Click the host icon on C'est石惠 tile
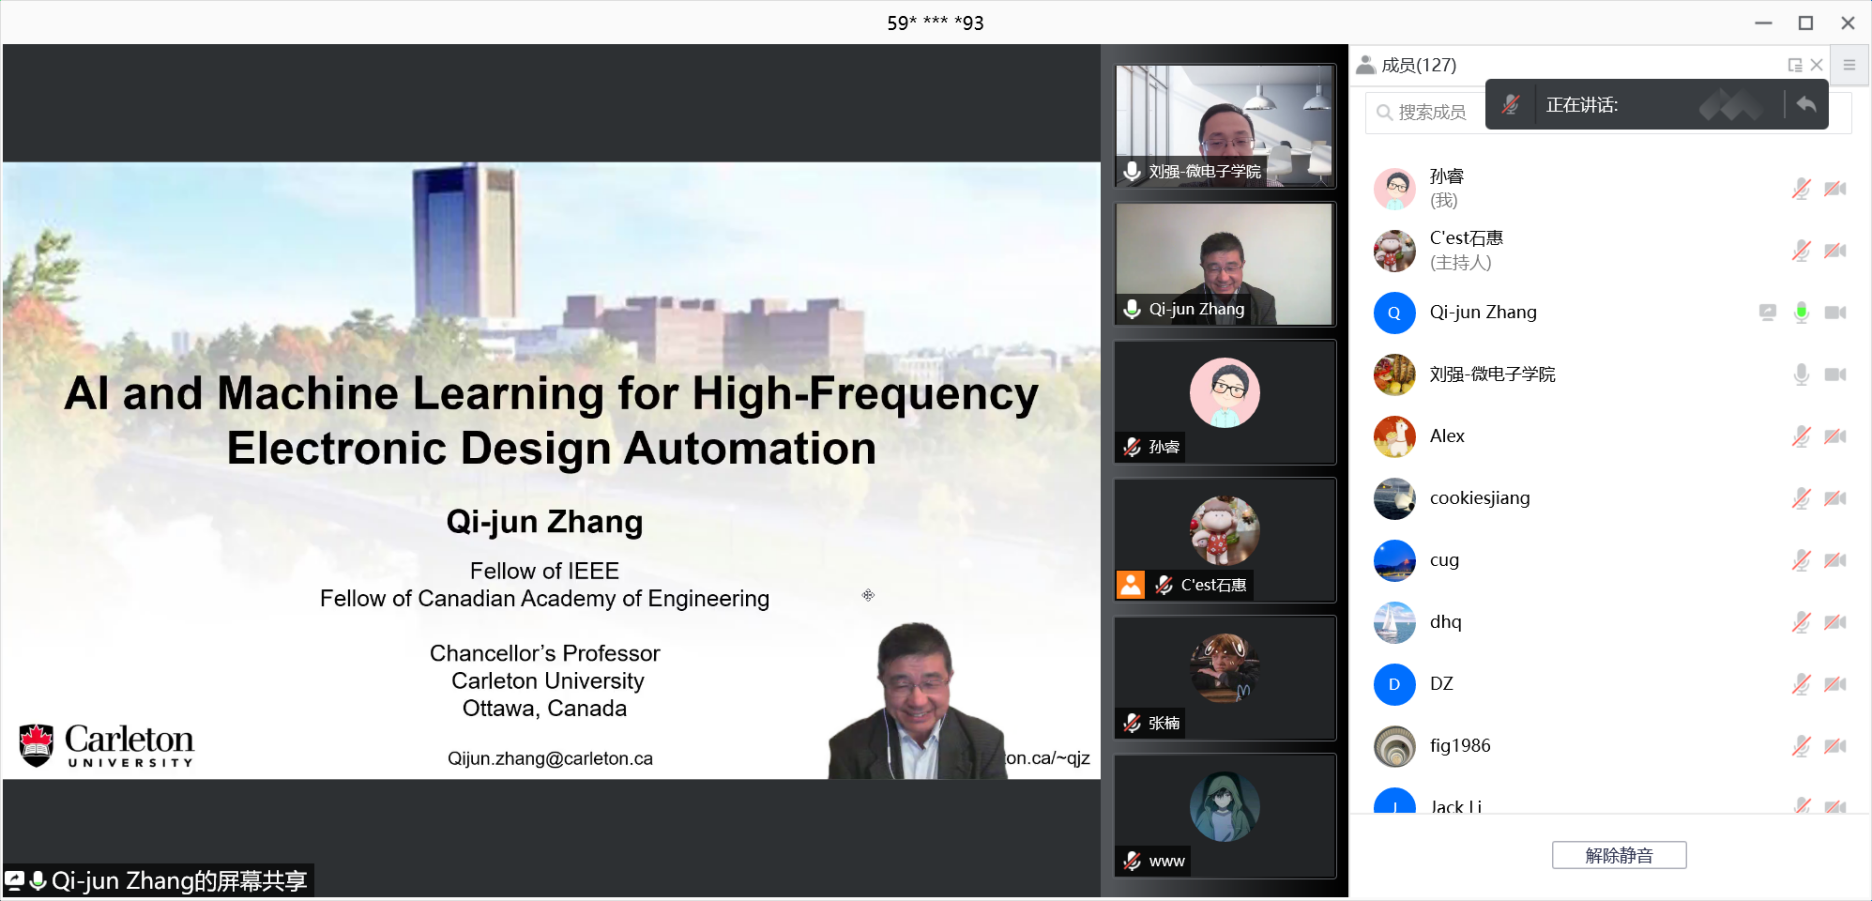This screenshot has width=1872, height=901. tap(1131, 585)
